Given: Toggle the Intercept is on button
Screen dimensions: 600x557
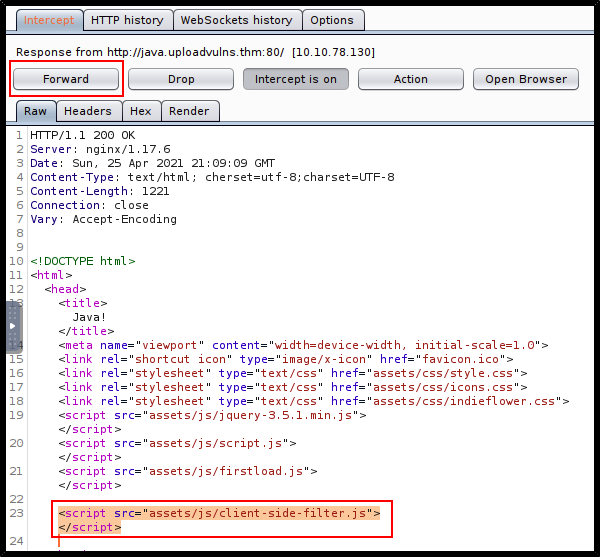Looking at the screenshot, I should click(x=296, y=79).
